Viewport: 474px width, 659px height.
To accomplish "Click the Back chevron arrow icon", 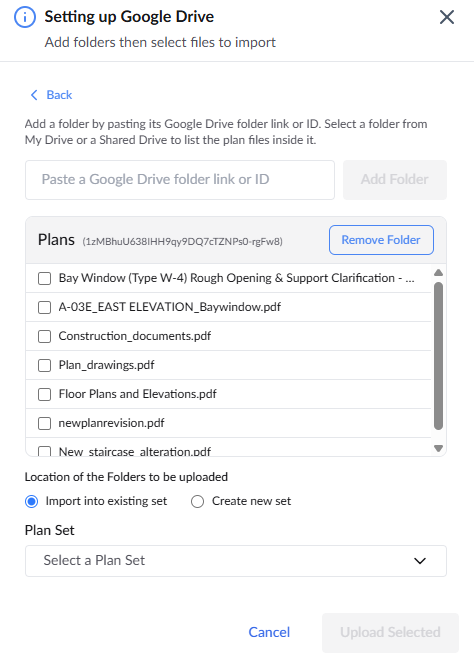I will (34, 95).
